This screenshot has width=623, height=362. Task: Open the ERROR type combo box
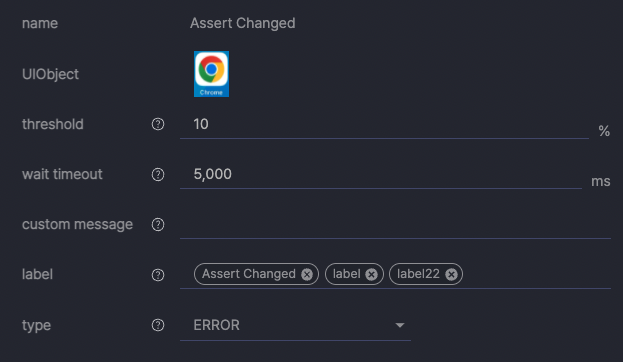295,325
